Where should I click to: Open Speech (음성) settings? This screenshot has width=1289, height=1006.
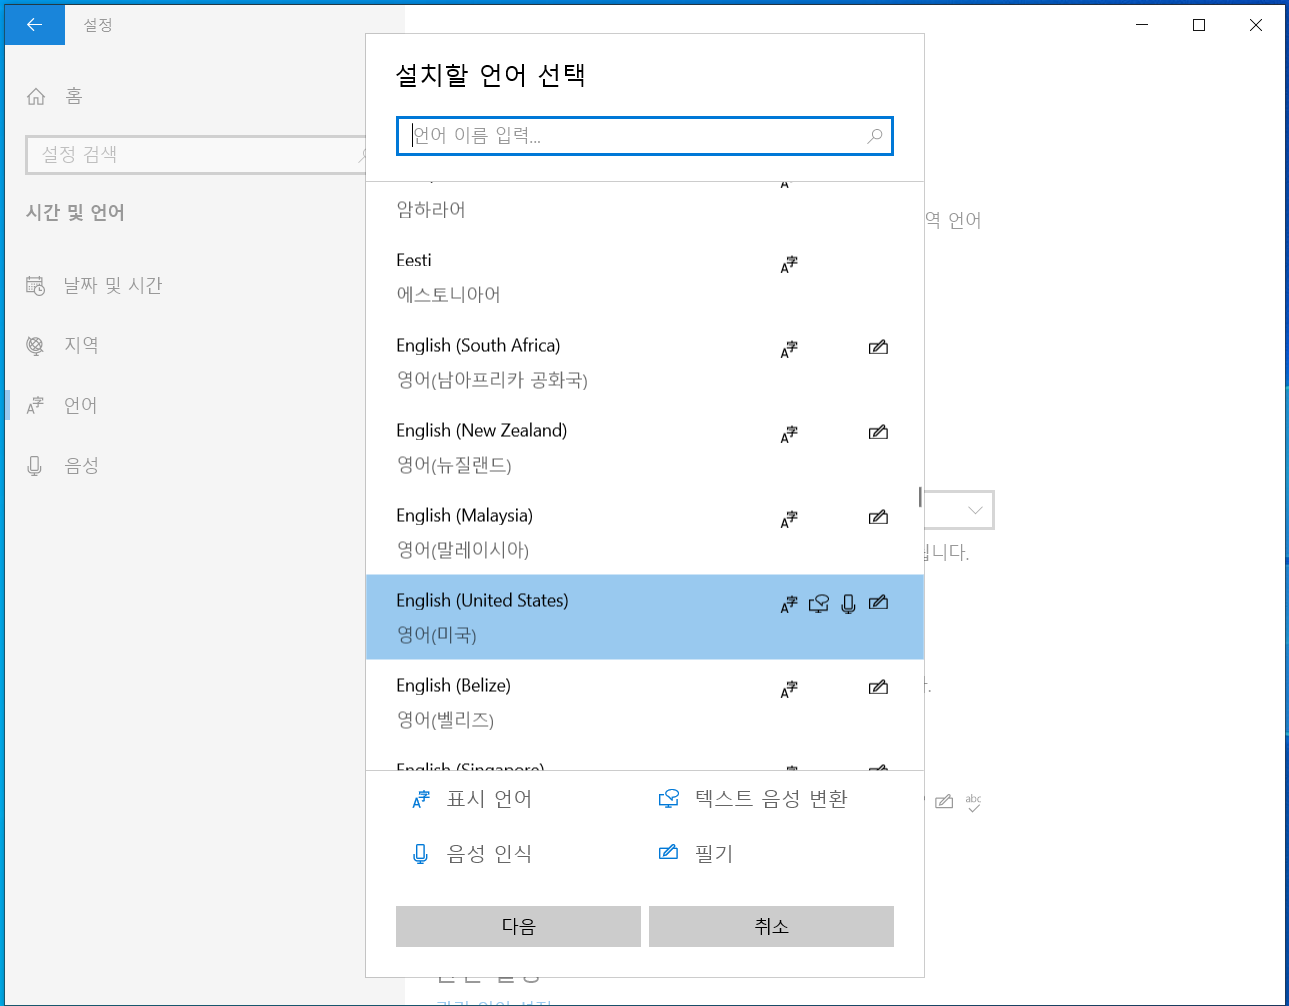[x=185, y=465]
